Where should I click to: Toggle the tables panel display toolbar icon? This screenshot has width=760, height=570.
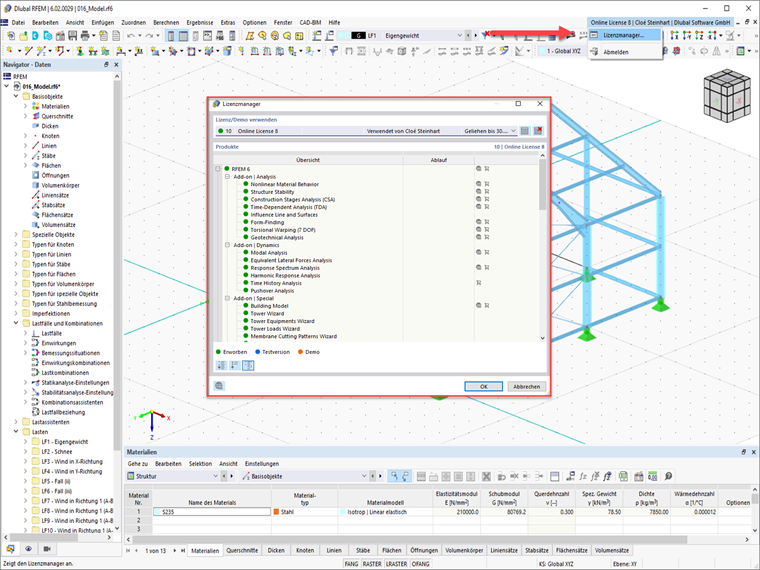(183, 36)
